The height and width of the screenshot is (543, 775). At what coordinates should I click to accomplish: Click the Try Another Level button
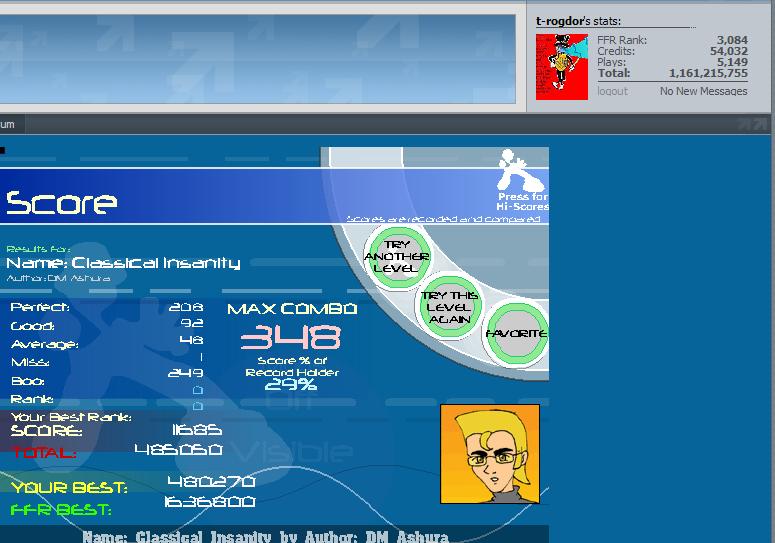[x=397, y=256]
